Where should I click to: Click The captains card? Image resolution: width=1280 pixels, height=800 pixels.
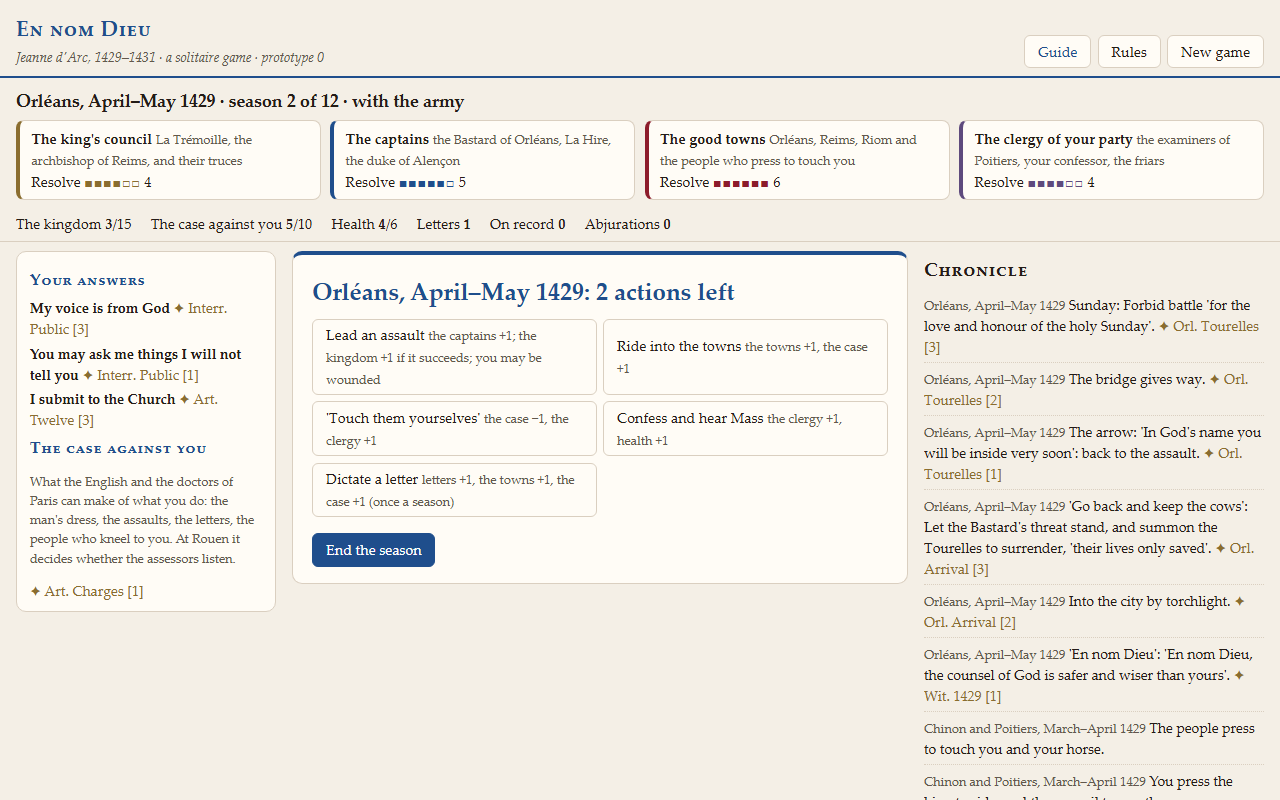482,160
